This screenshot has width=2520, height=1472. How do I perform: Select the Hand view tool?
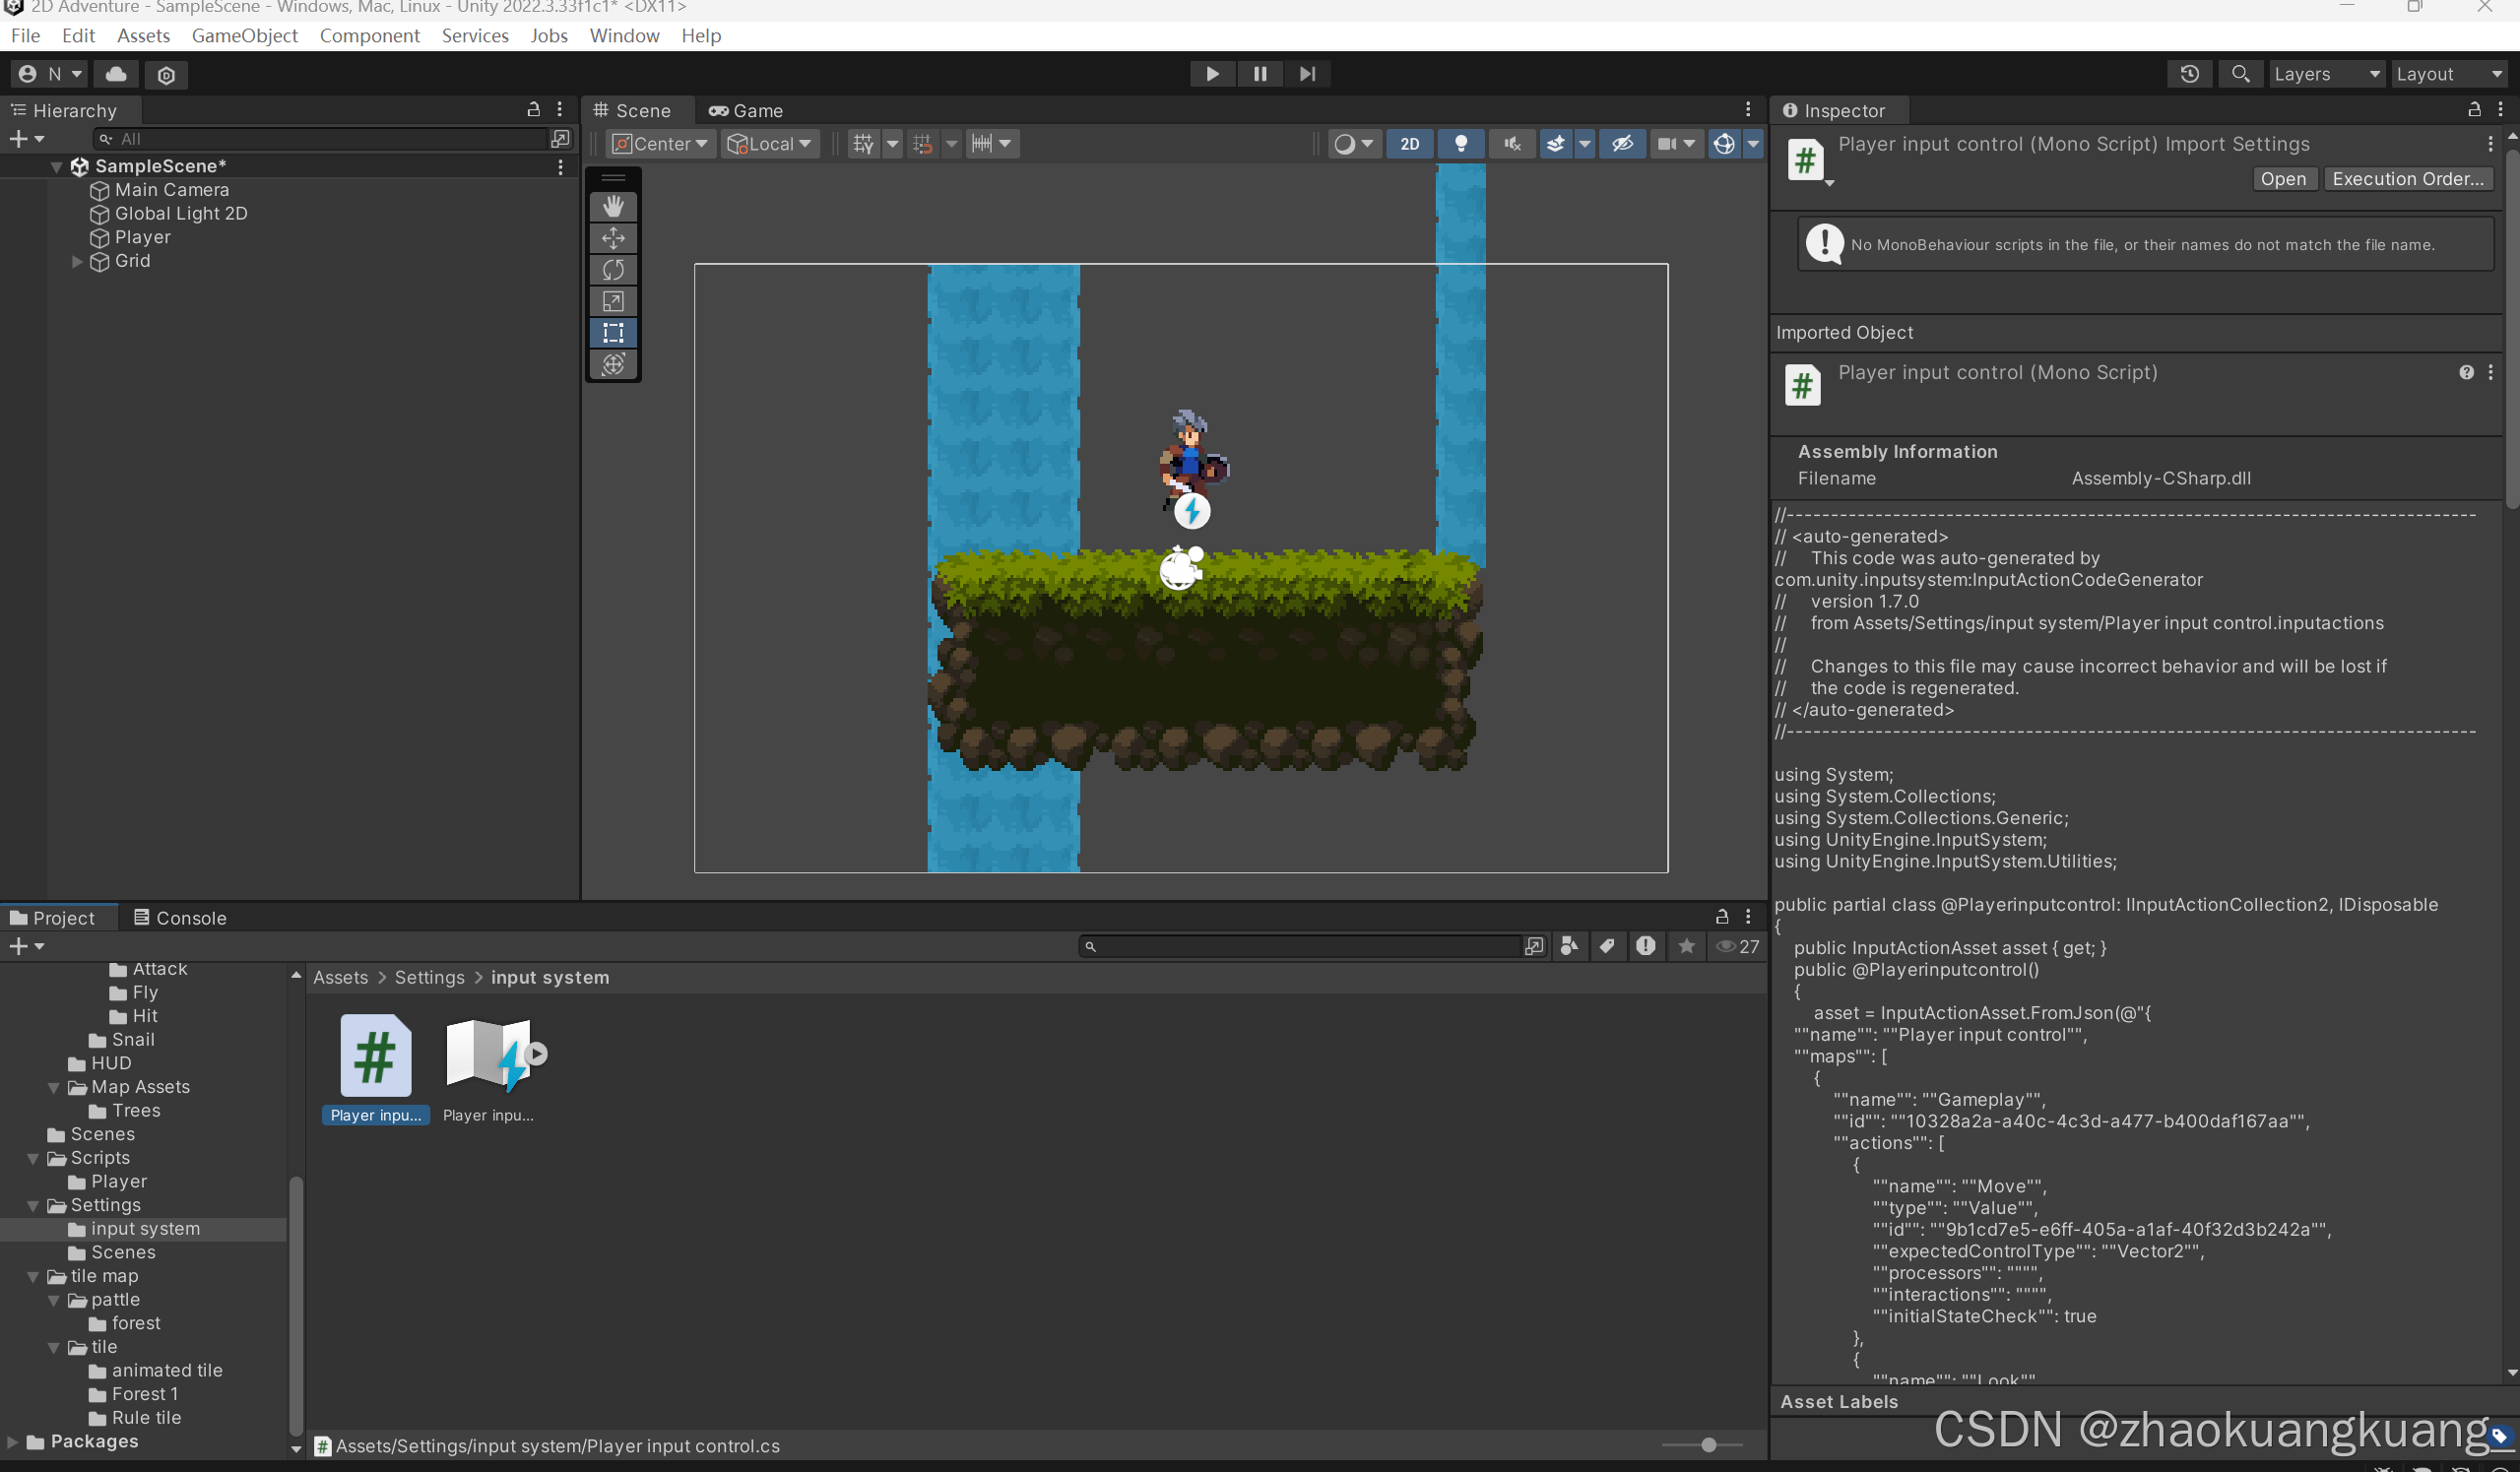613,206
